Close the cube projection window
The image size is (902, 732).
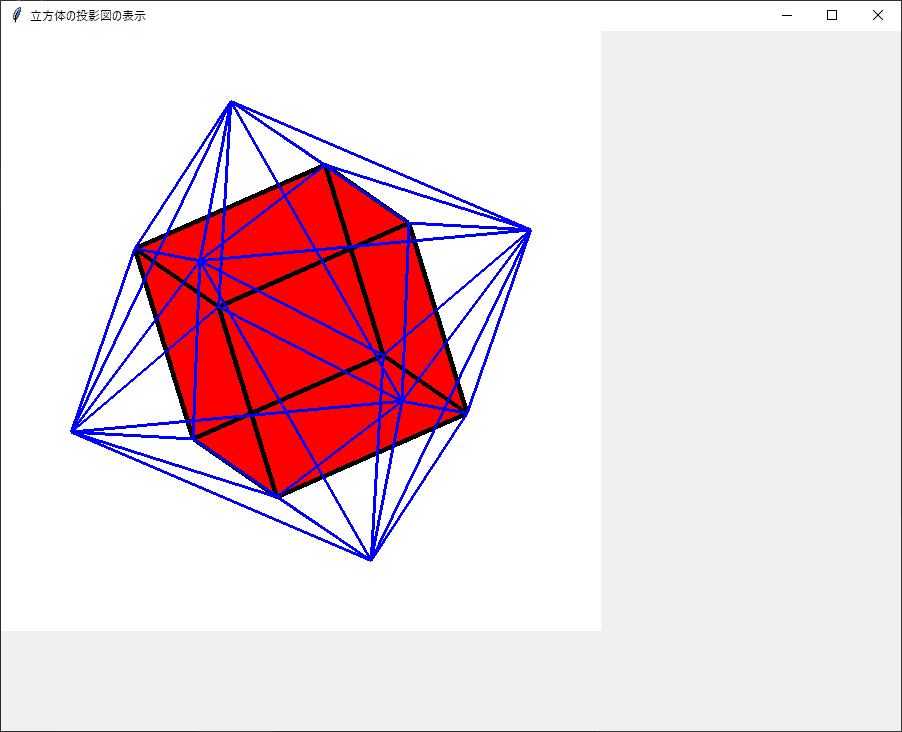tap(877, 16)
